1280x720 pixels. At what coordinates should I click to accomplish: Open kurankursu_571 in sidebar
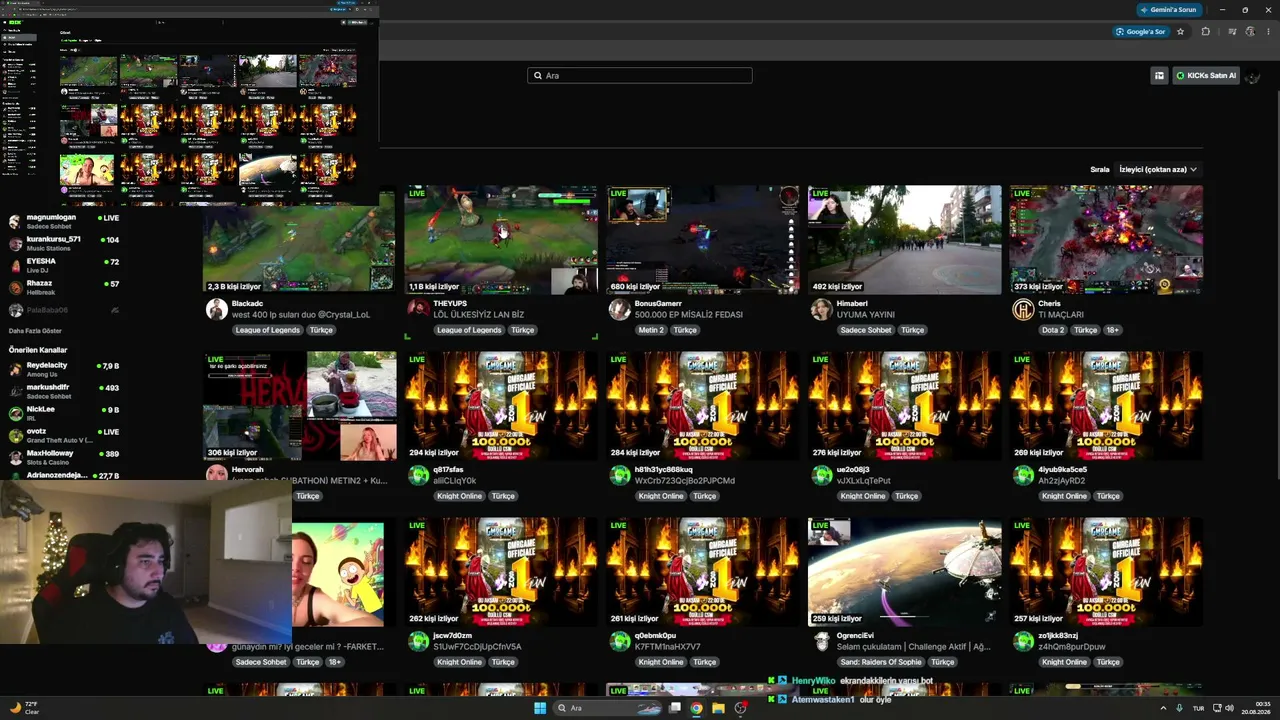coord(64,244)
